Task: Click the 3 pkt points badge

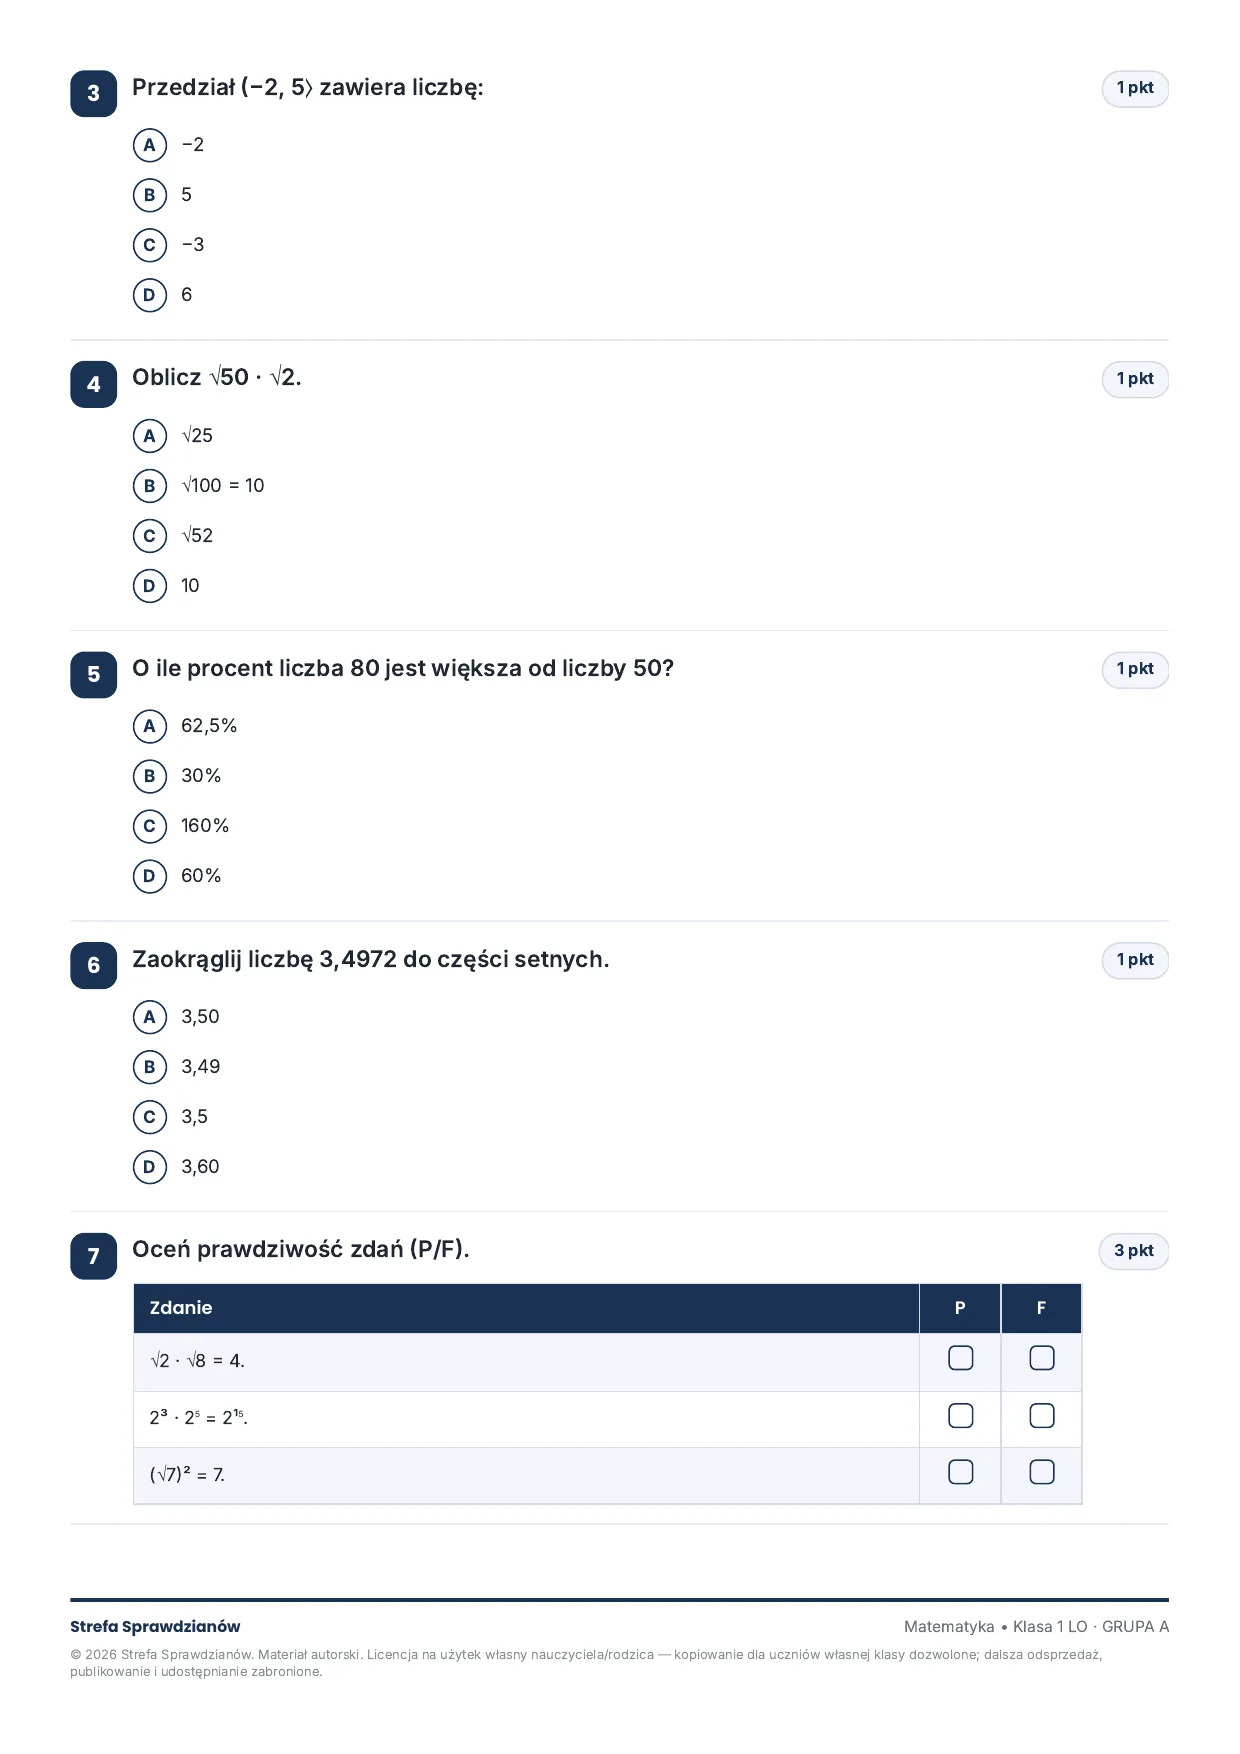Action: tap(1134, 1251)
